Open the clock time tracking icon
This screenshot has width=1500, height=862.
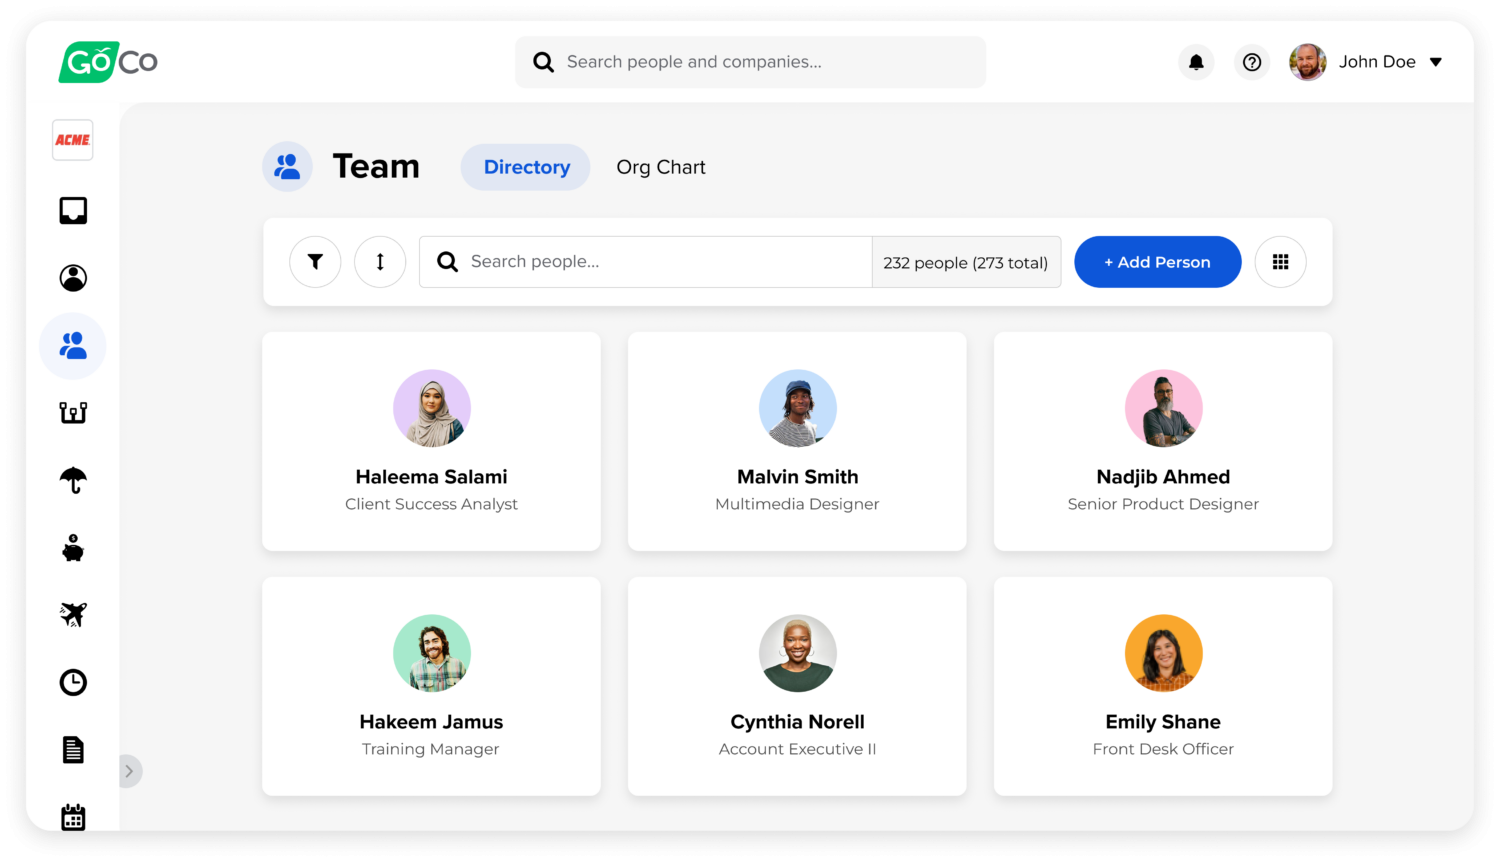(73, 682)
